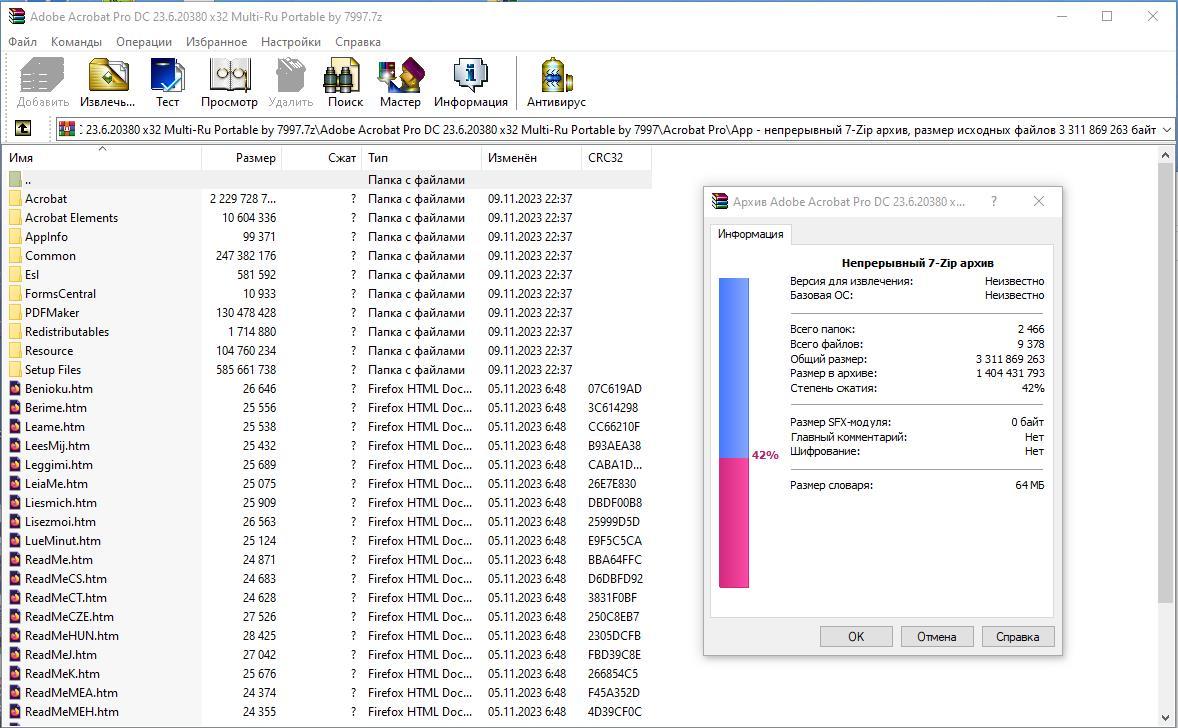Viewport: 1178px width, 728px height.
Task: Select the PDFMaker folder
Action: [52, 313]
